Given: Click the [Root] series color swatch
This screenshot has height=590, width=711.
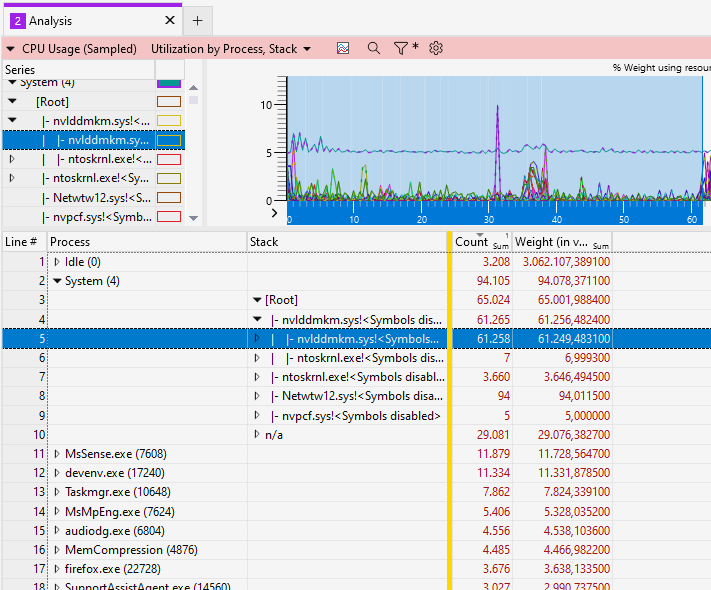Looking at the screenshot, I should (169, 102).
